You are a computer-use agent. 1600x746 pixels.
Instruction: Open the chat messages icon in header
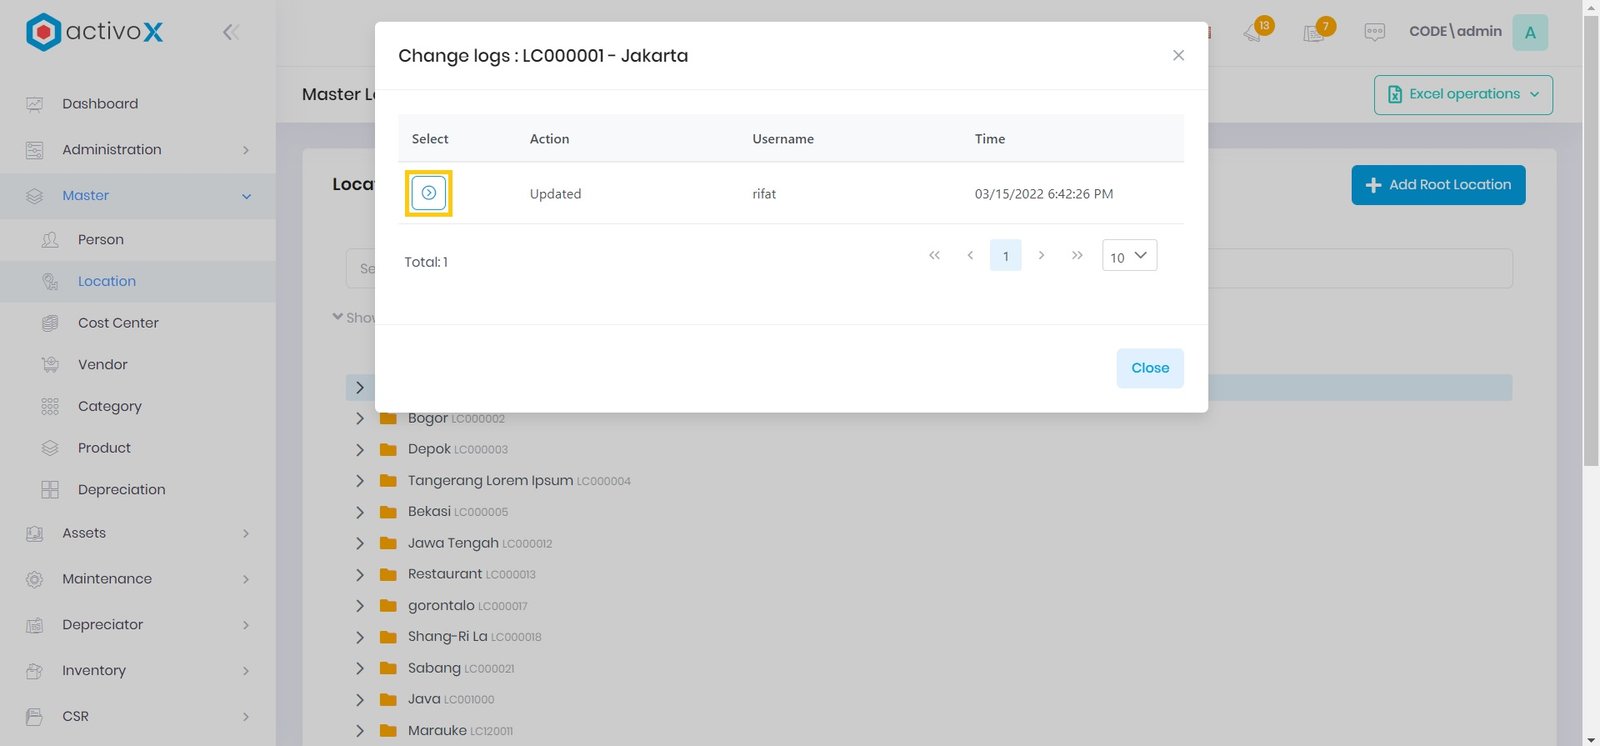tap(1374, 32)
